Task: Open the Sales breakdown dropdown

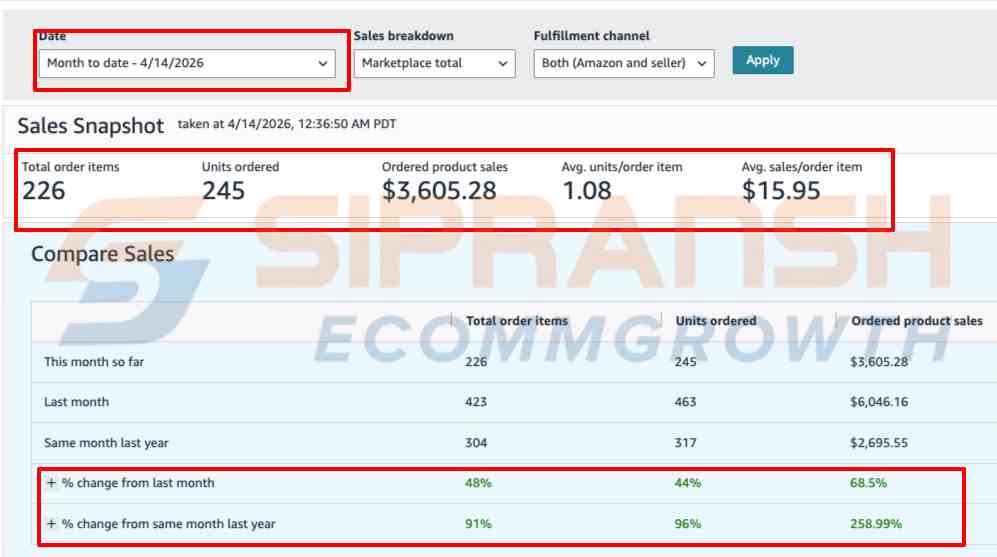Action: tap(434, 63)
